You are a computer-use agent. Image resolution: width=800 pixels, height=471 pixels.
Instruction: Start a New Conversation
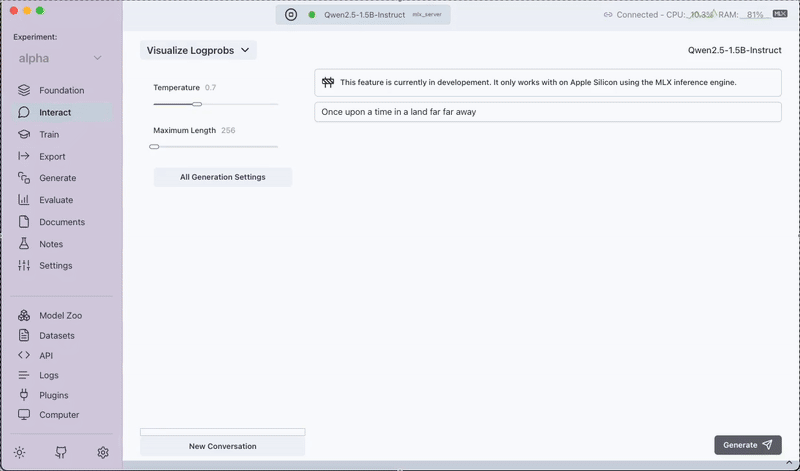coord(222,446)
